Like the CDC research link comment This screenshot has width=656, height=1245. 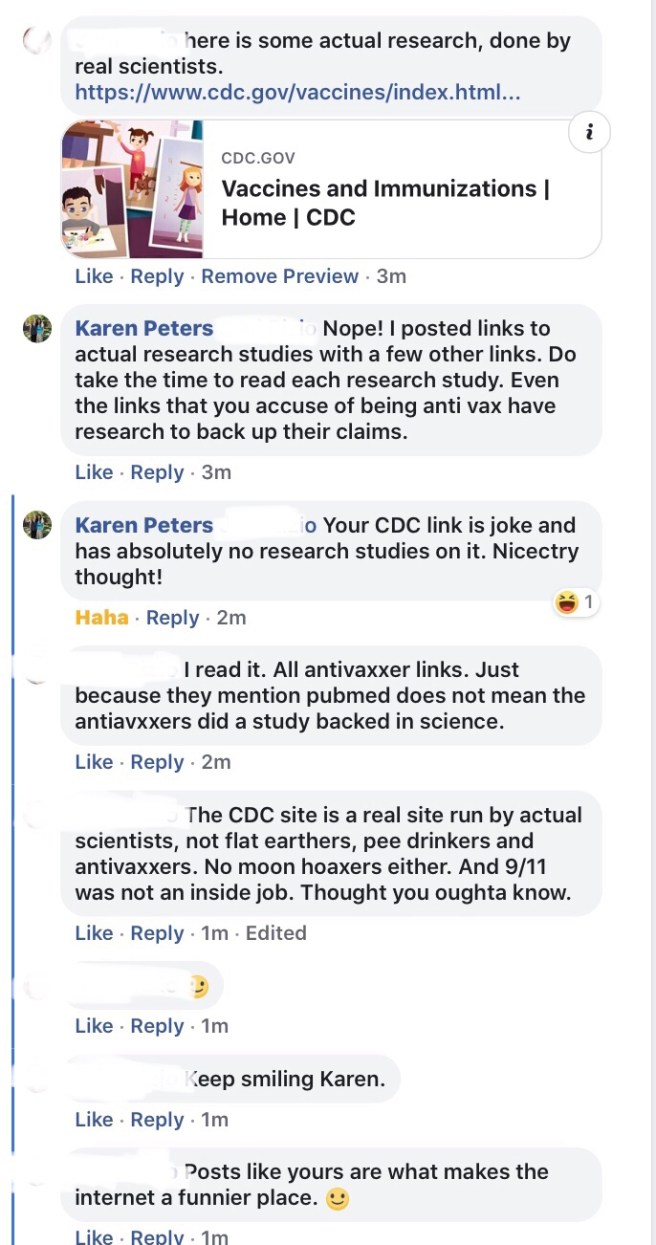point(93,276)
